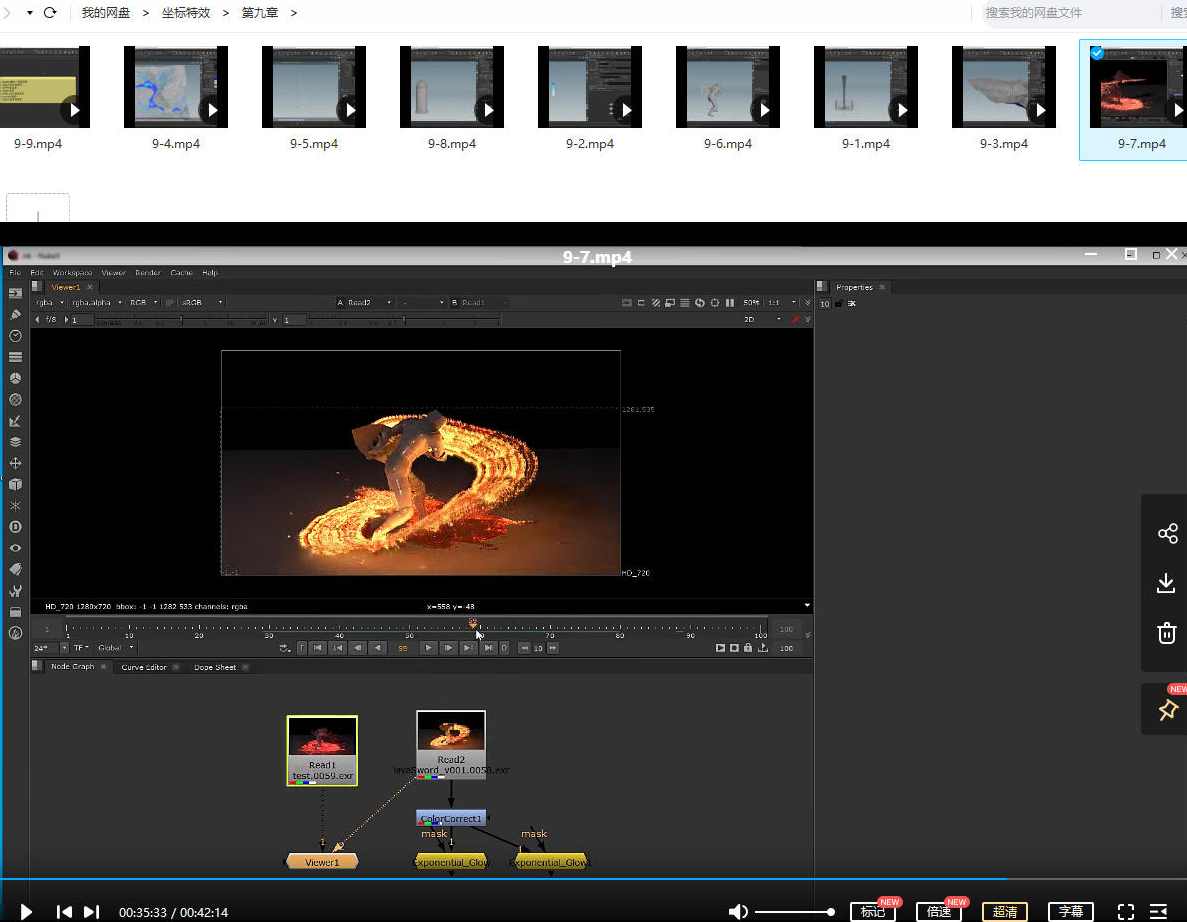1187x922 pixels.
Task: Open the 9-3.mp4 video thumbnail
Action: (x=1004, y=86)
